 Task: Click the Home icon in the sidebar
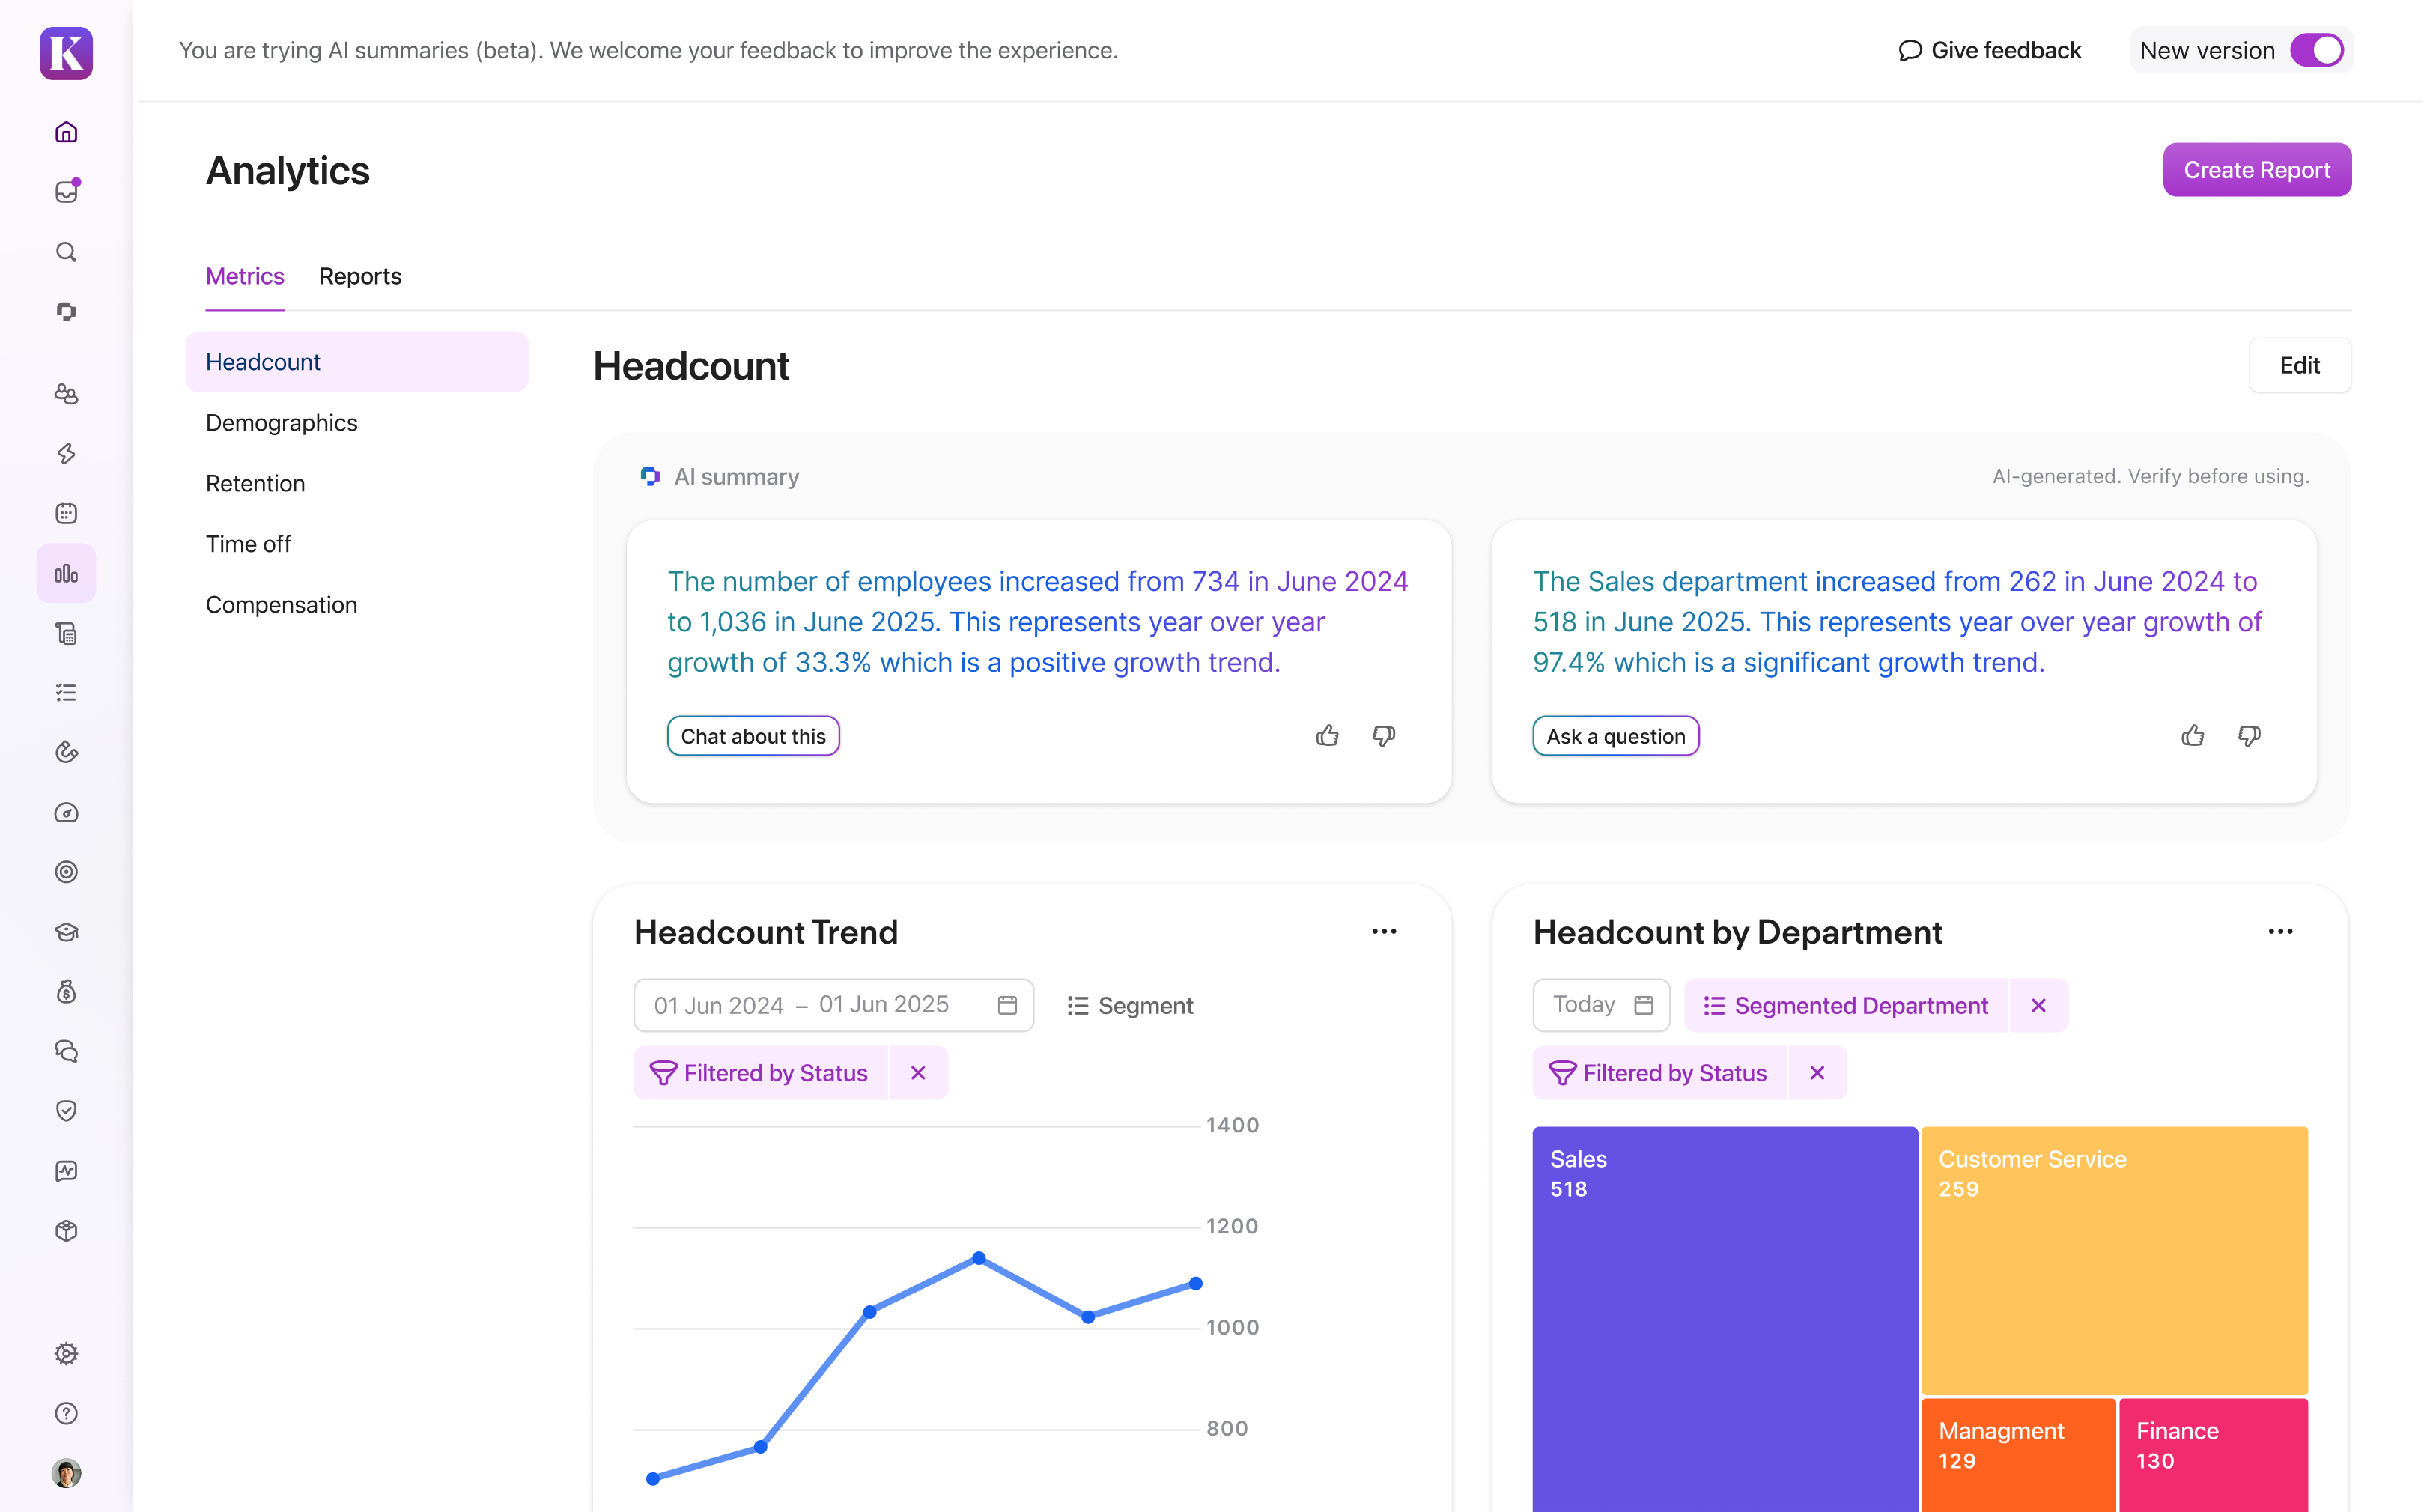(x=66, y=132)
